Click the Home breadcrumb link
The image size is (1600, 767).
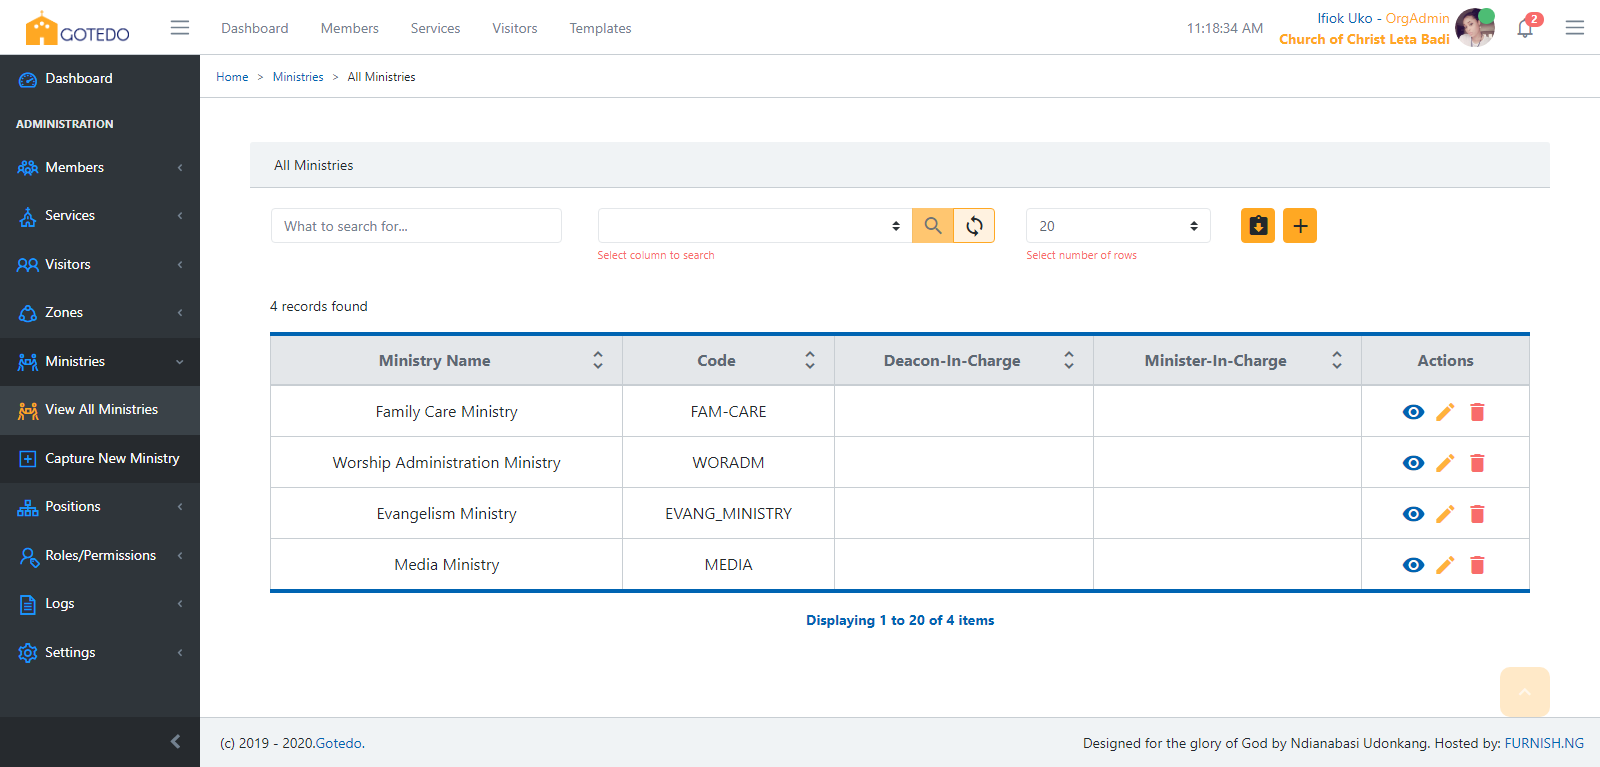(232, 77)
